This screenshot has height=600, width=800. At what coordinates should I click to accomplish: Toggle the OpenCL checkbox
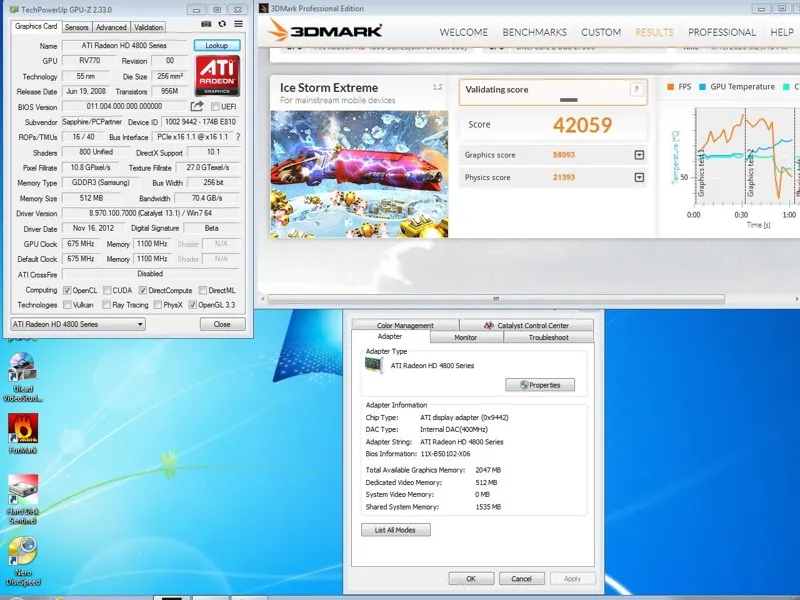click(x=67, y=290)
